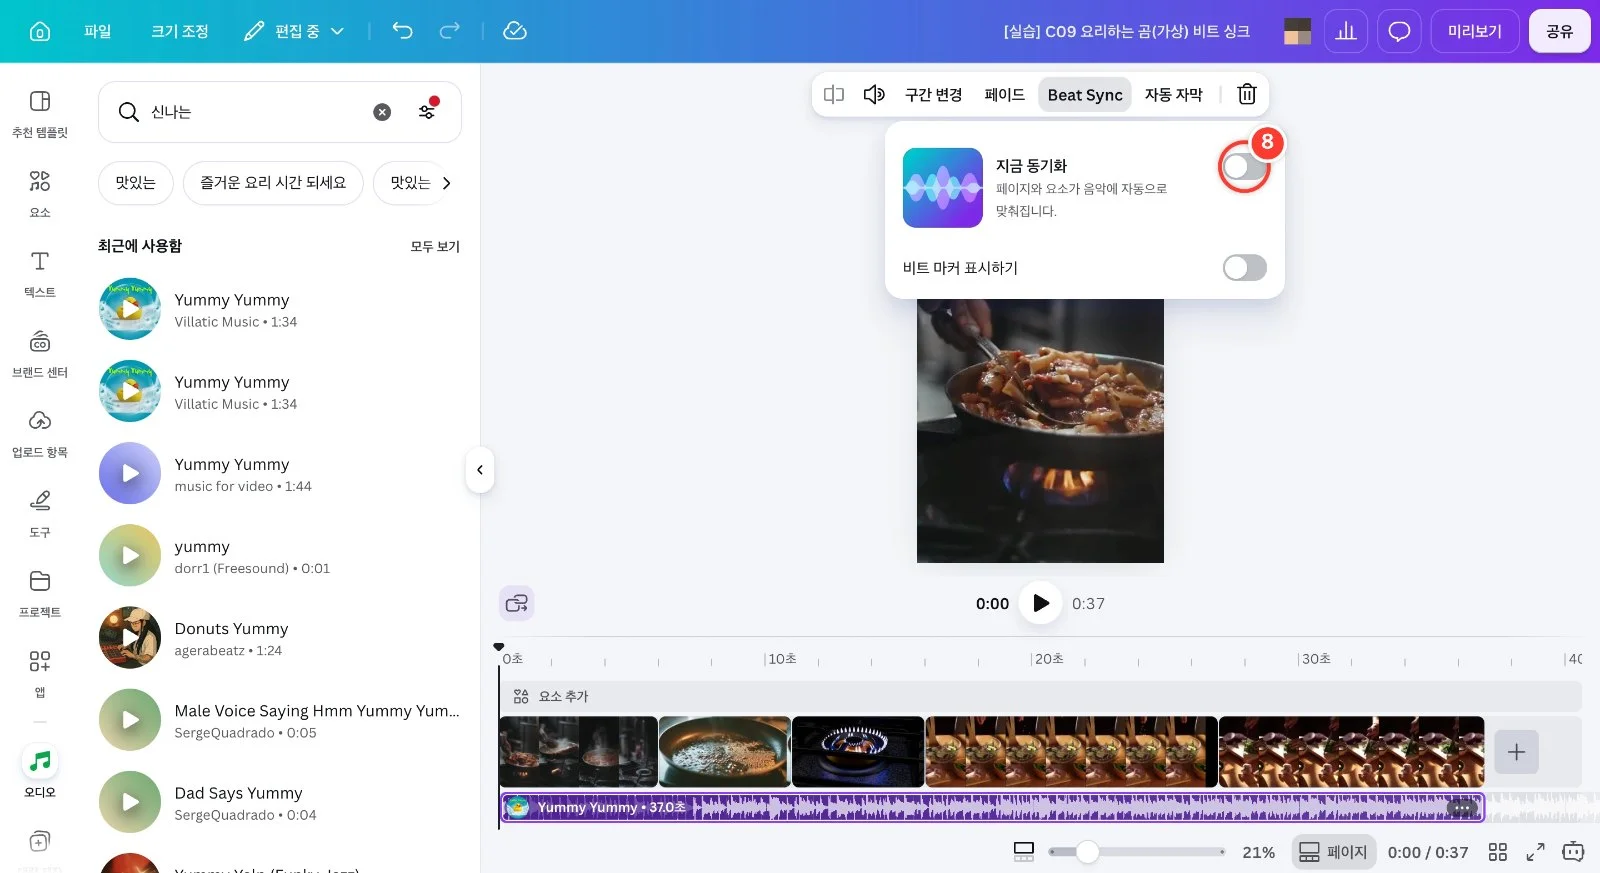Clear the audio search text
The image size is (1600, 873).
tap(382, 112)
